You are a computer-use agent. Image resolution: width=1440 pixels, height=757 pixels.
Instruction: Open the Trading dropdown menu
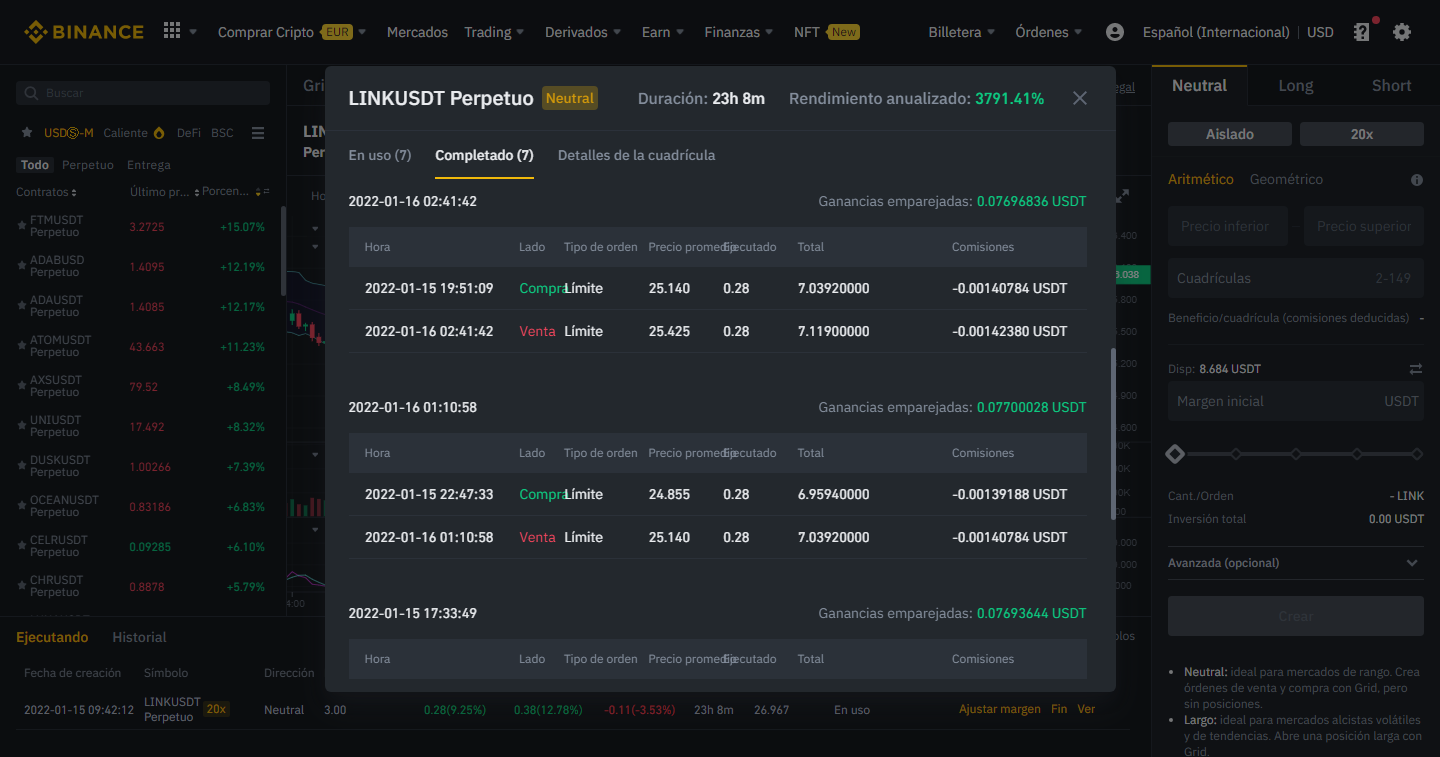pos(494,32)
